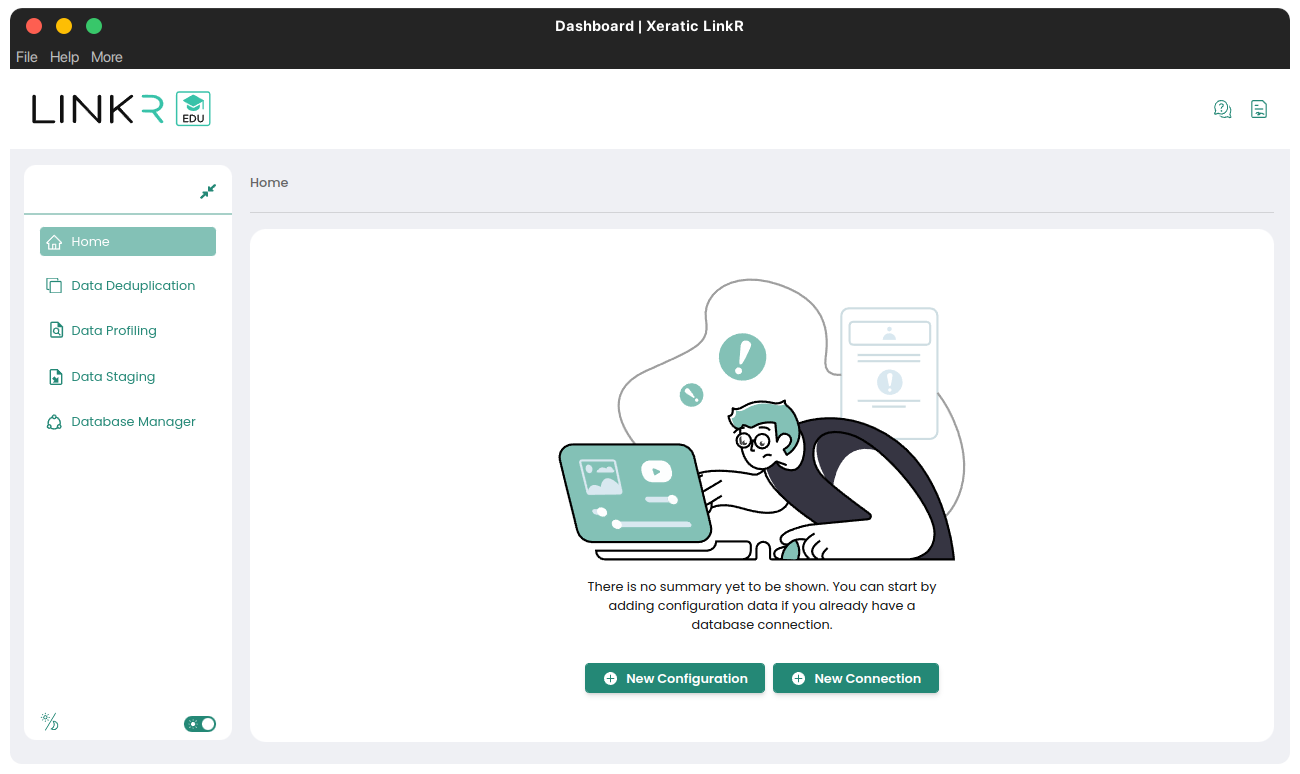Open the File menu

tap(27, 57)
